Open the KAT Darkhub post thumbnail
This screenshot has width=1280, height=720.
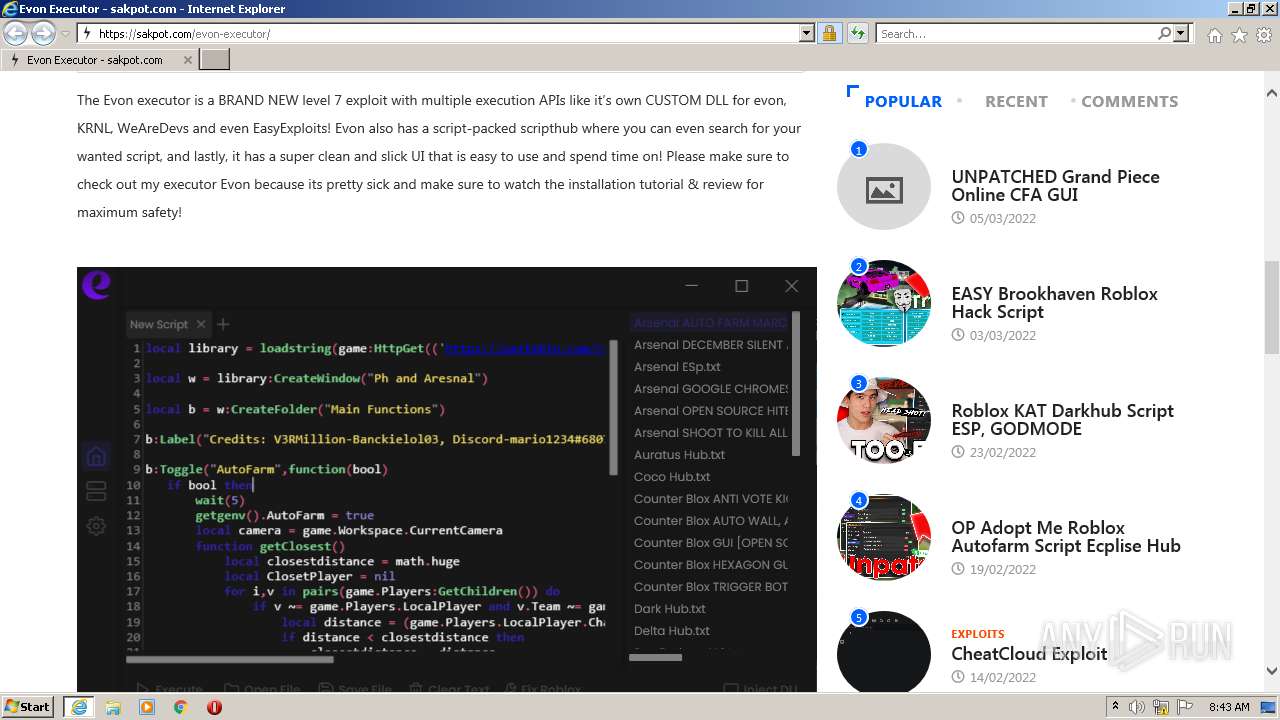[884, 421]
